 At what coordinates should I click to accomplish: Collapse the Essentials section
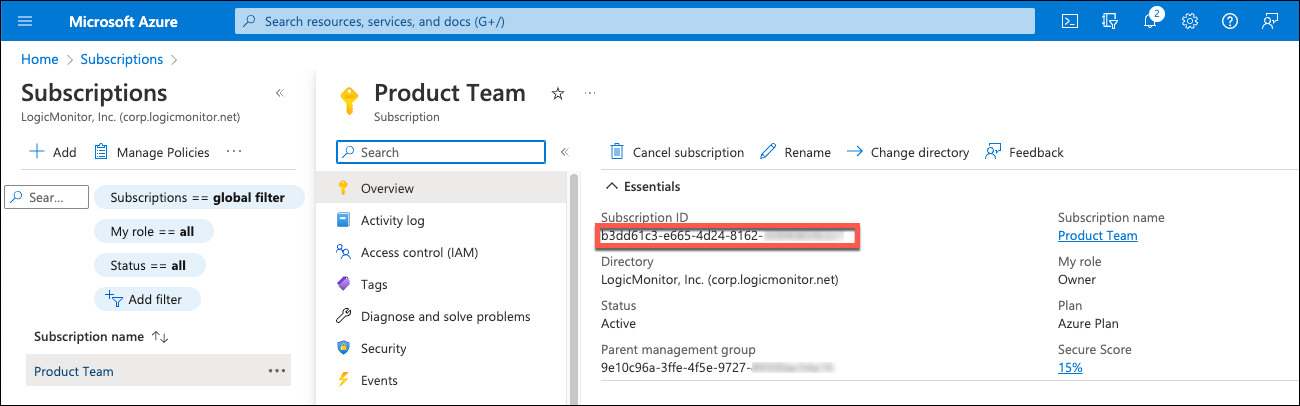pos(644,186)
